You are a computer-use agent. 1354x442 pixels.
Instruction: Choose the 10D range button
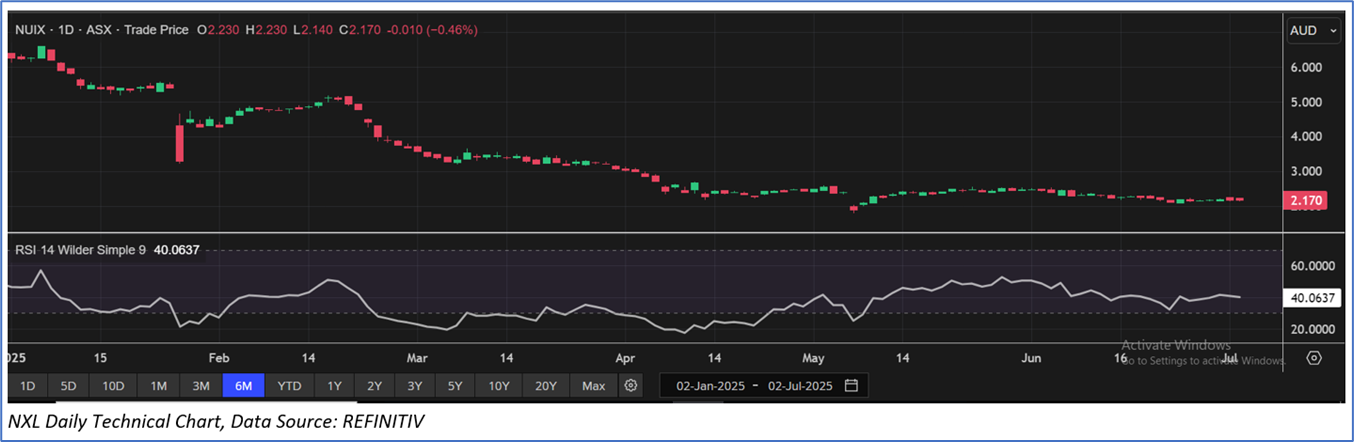pos(113,385)
